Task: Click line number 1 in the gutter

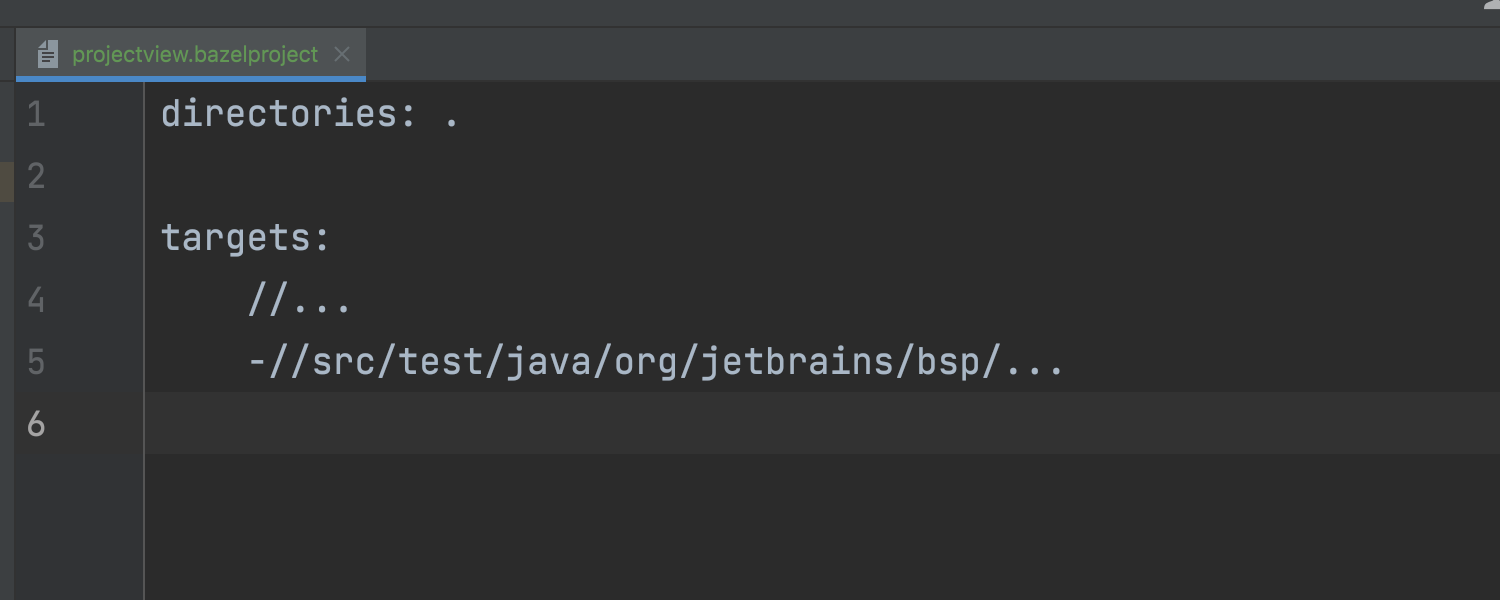Action: [x=36, y=115]
